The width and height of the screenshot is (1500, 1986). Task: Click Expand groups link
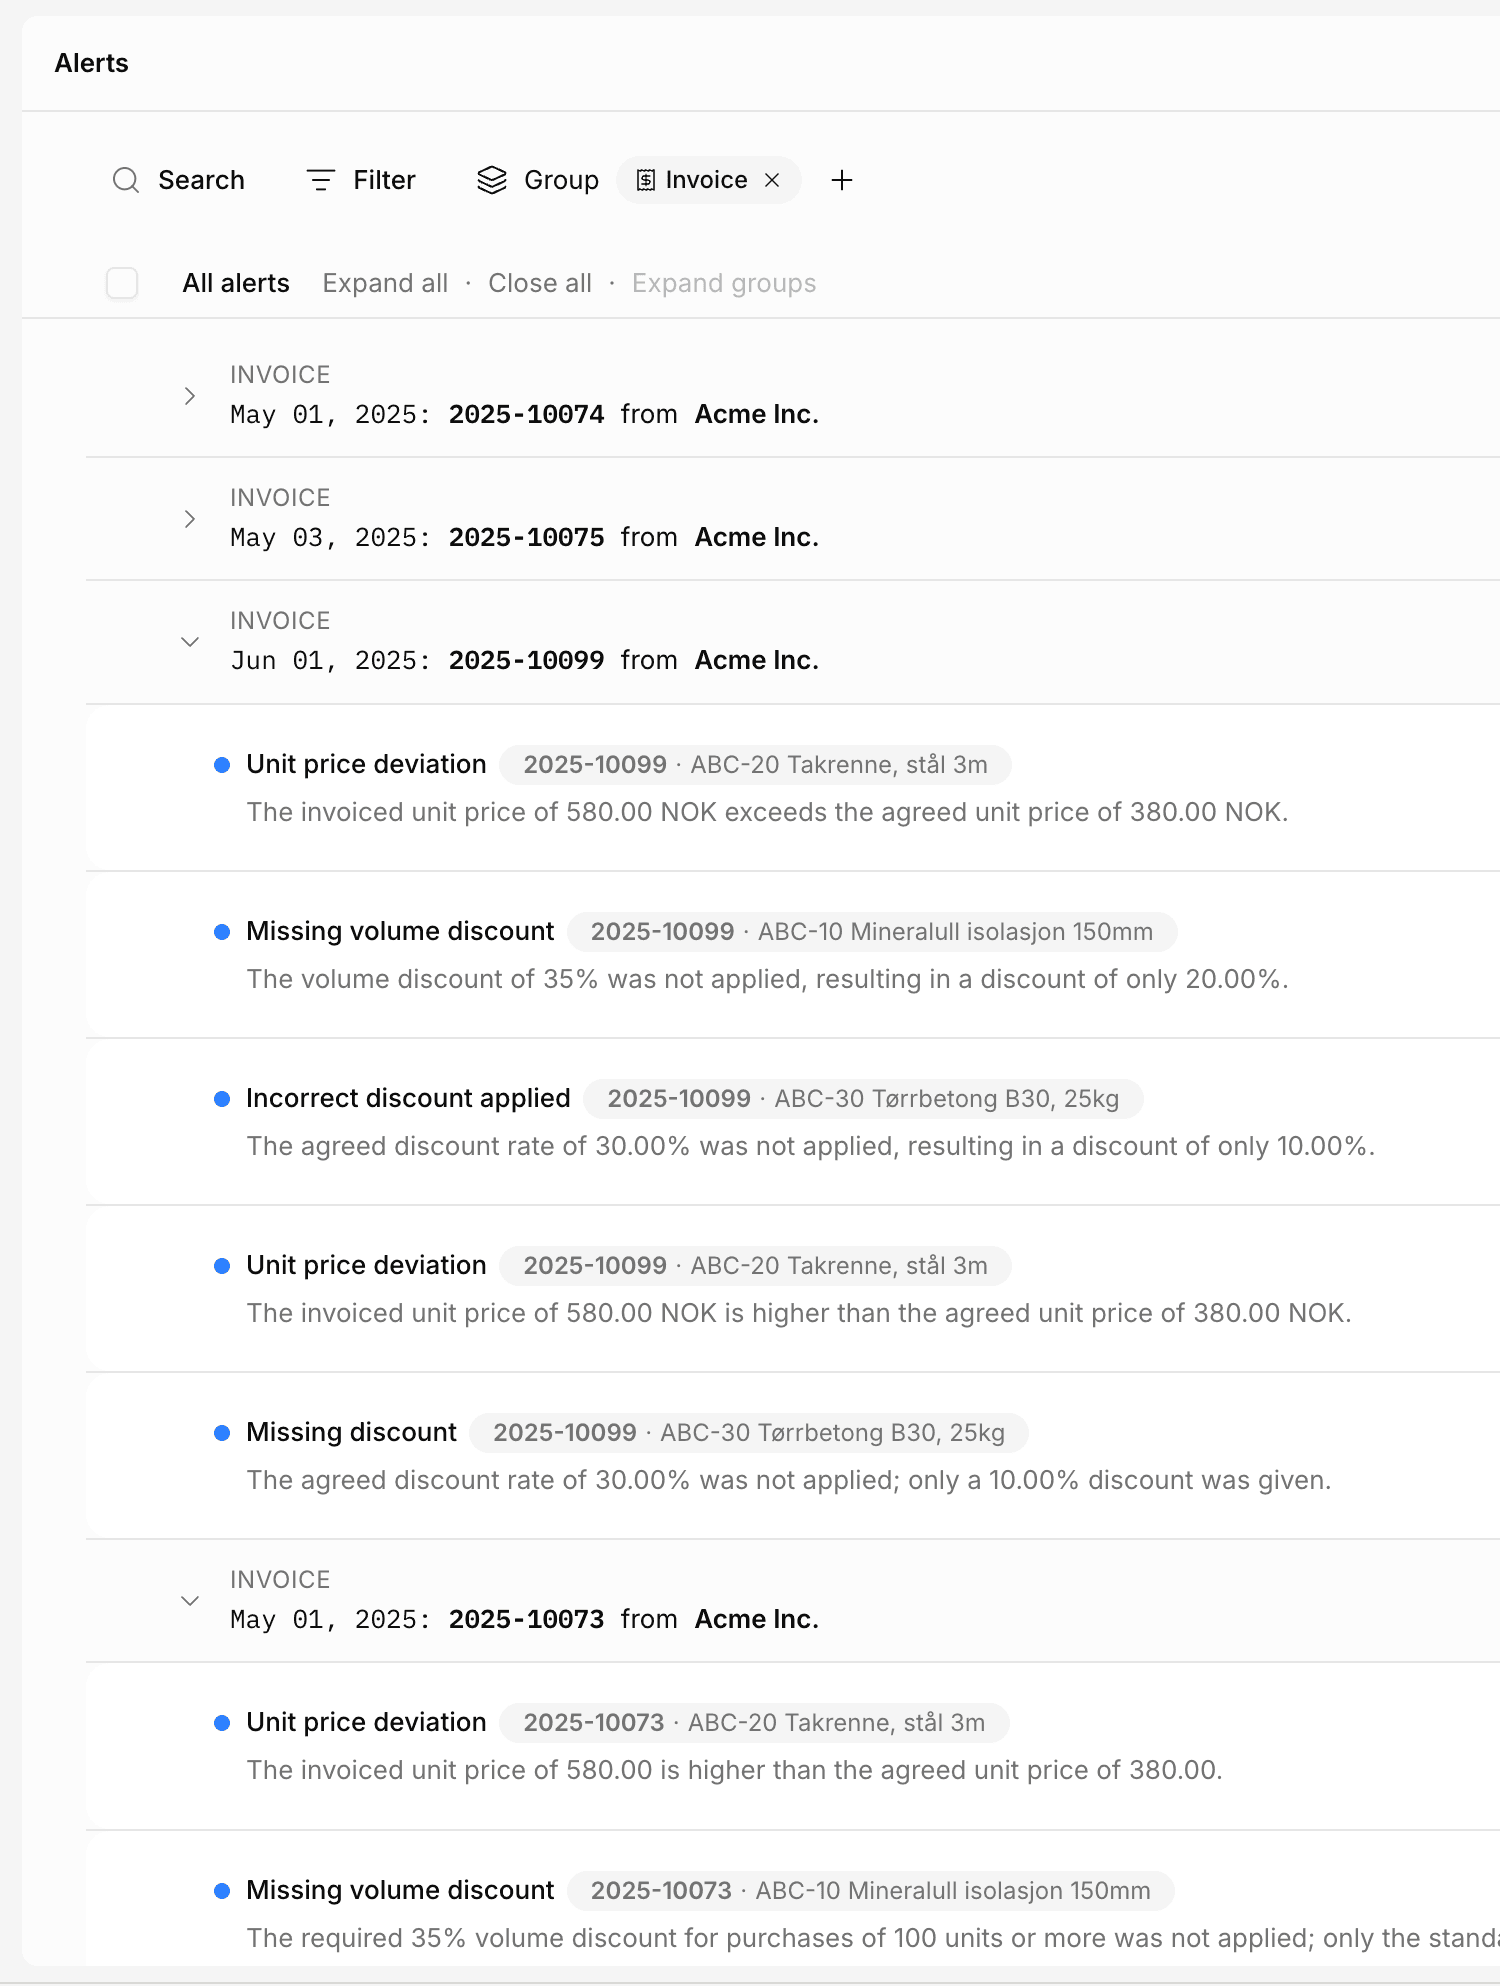pyautogui.click(x=724, y=283)
